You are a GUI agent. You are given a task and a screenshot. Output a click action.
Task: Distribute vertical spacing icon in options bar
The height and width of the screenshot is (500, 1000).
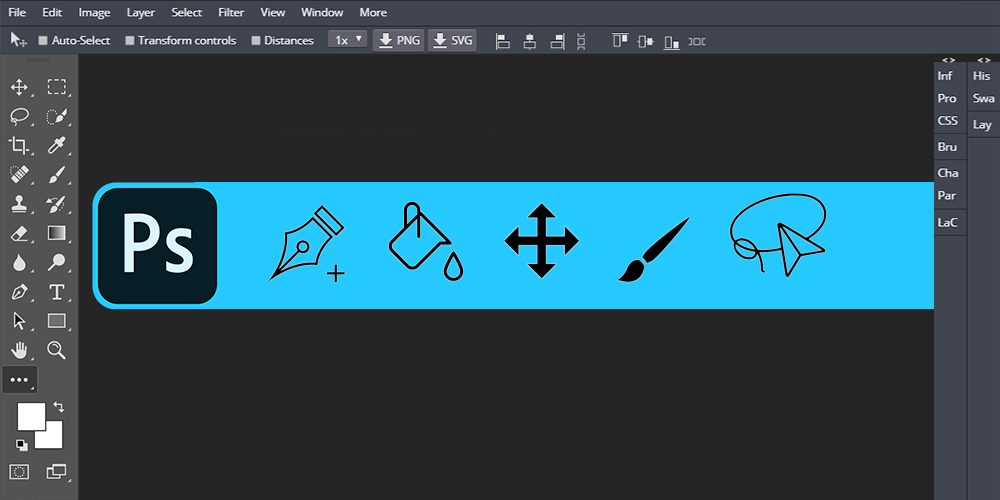pyautogui.click(x=581, y=41)
